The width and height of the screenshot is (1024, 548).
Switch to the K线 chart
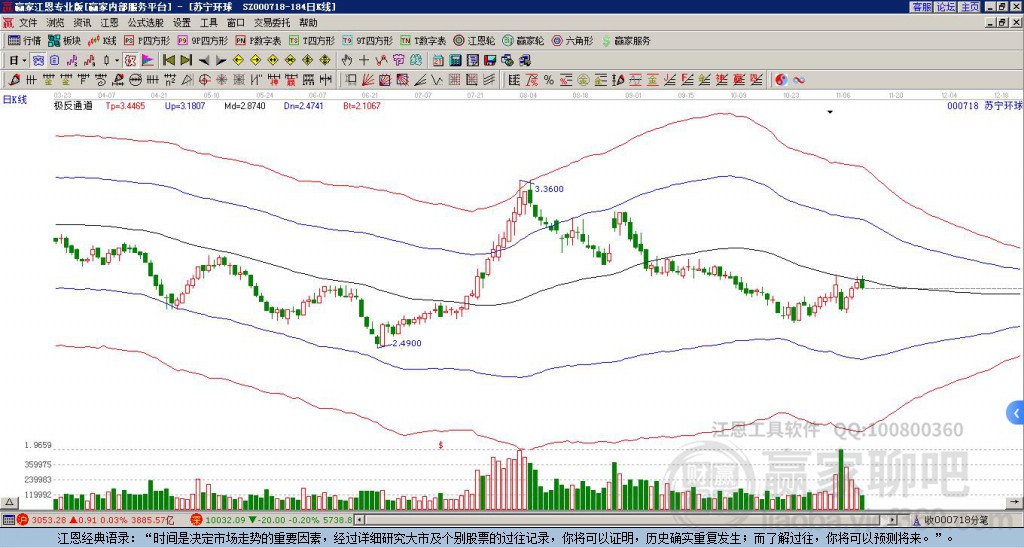point(101,40)
